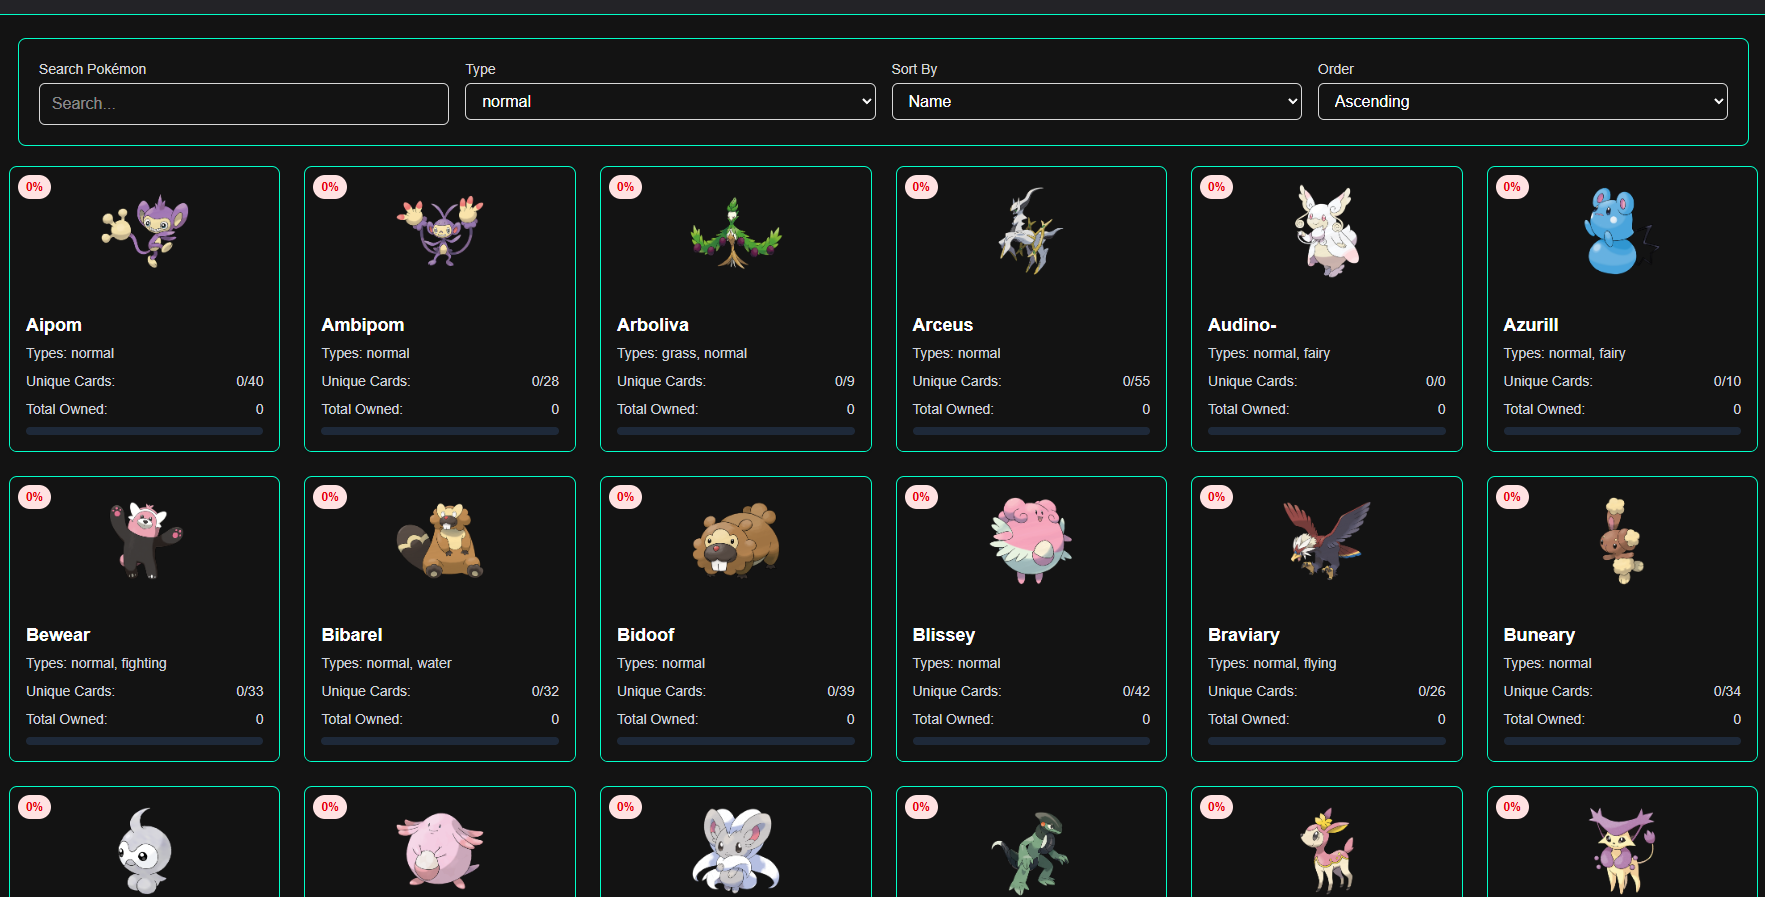Click the Braviary sprite image
Screen dimensions: 1765x897
(1327, 541)
